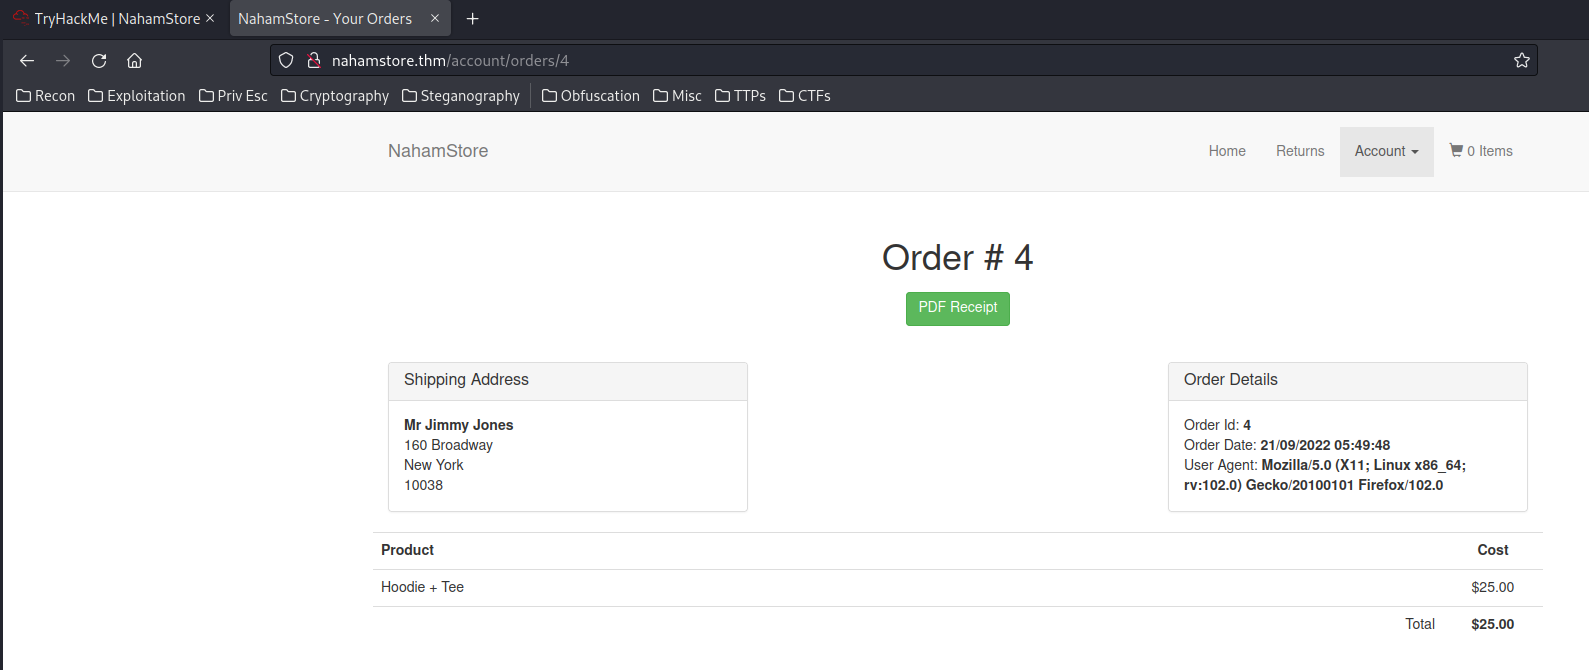Open the Returns nav link
Viewport: 1589px width, 670px height.
pyautogui.click(x=1300, y=151)
